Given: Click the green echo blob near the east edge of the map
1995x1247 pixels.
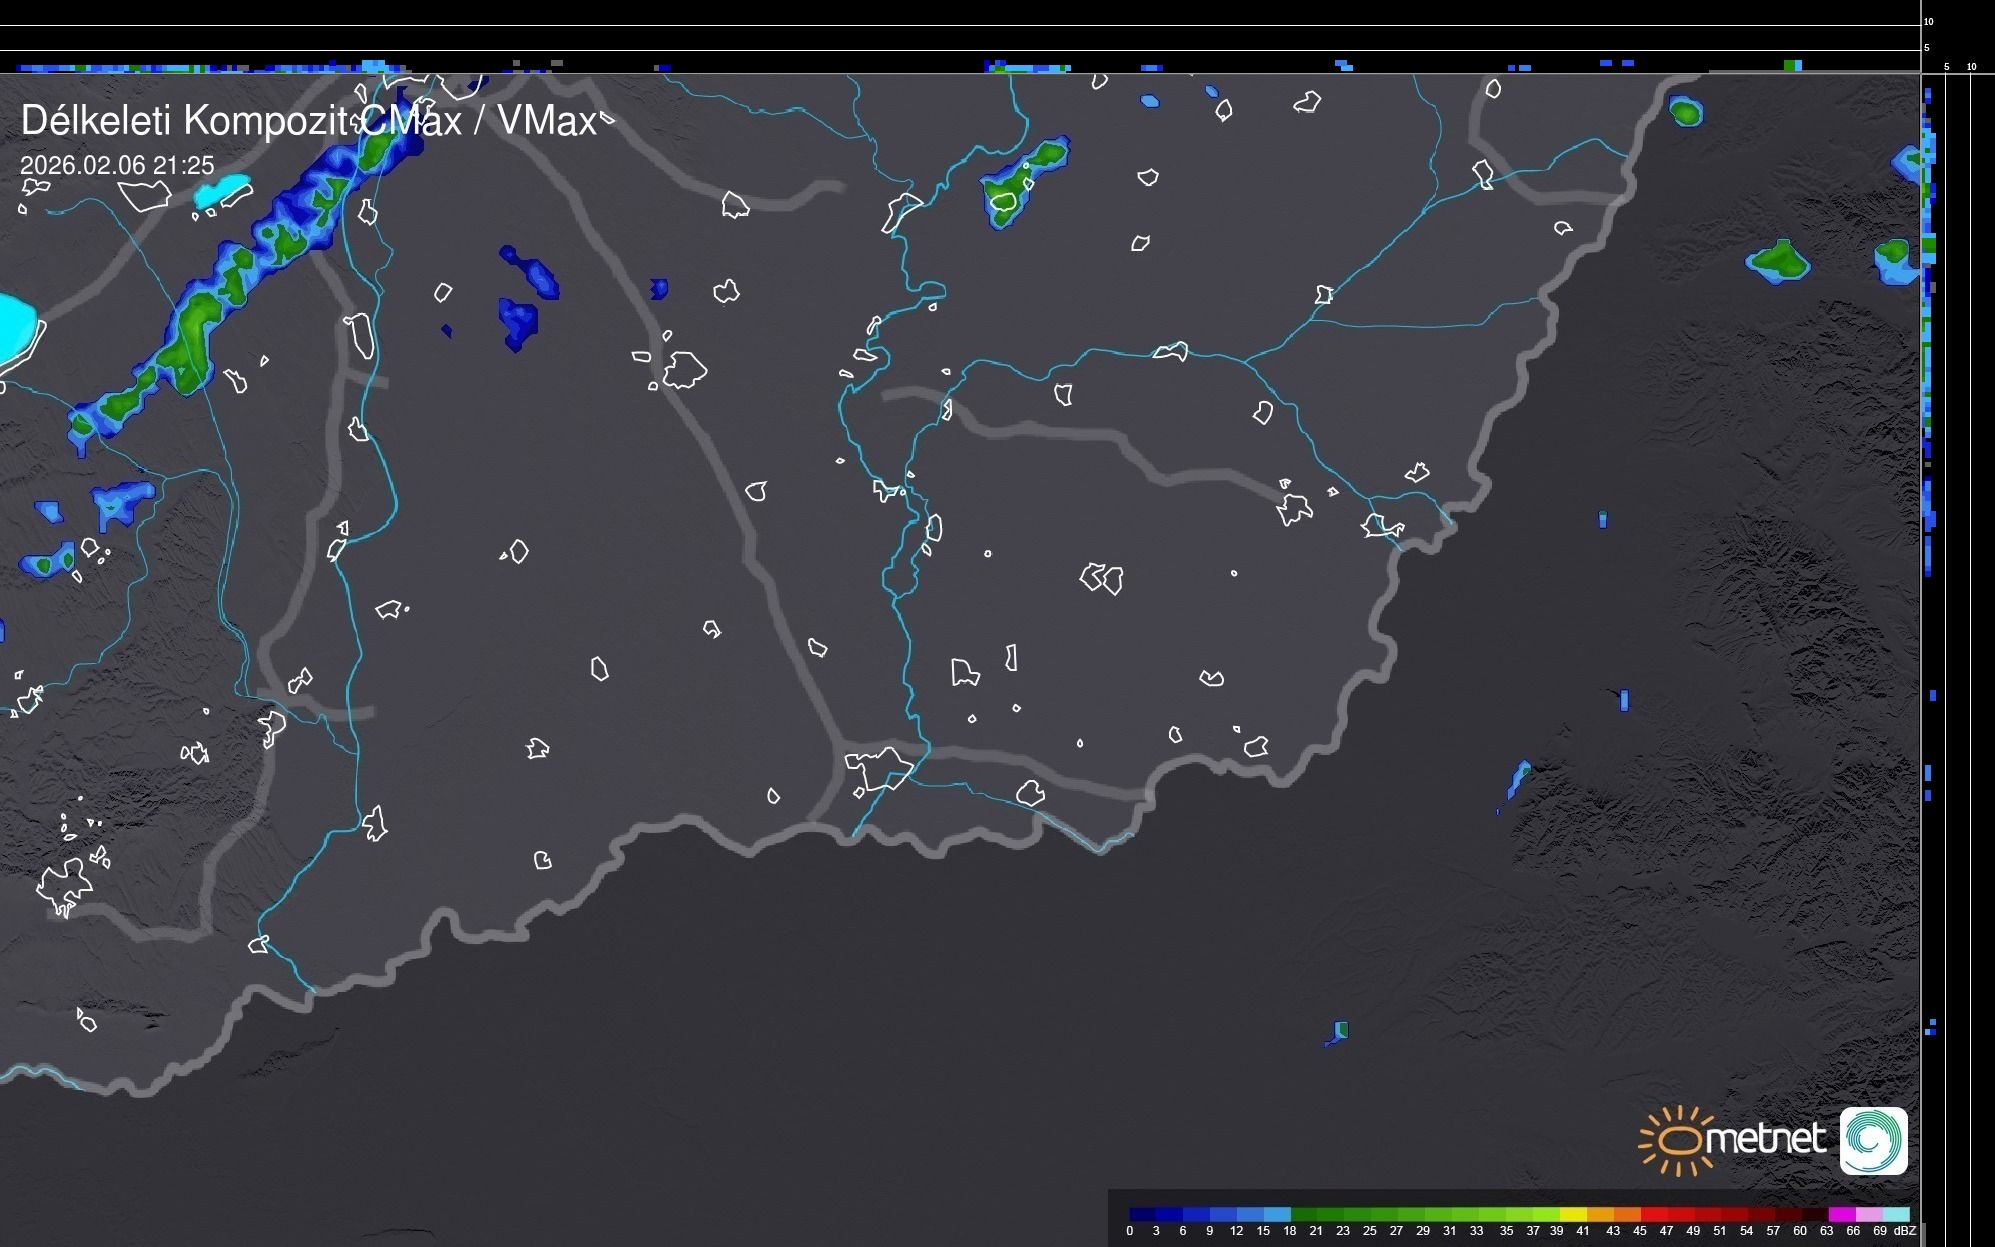Looking at the screenshot, I should tap(1780, 261).
